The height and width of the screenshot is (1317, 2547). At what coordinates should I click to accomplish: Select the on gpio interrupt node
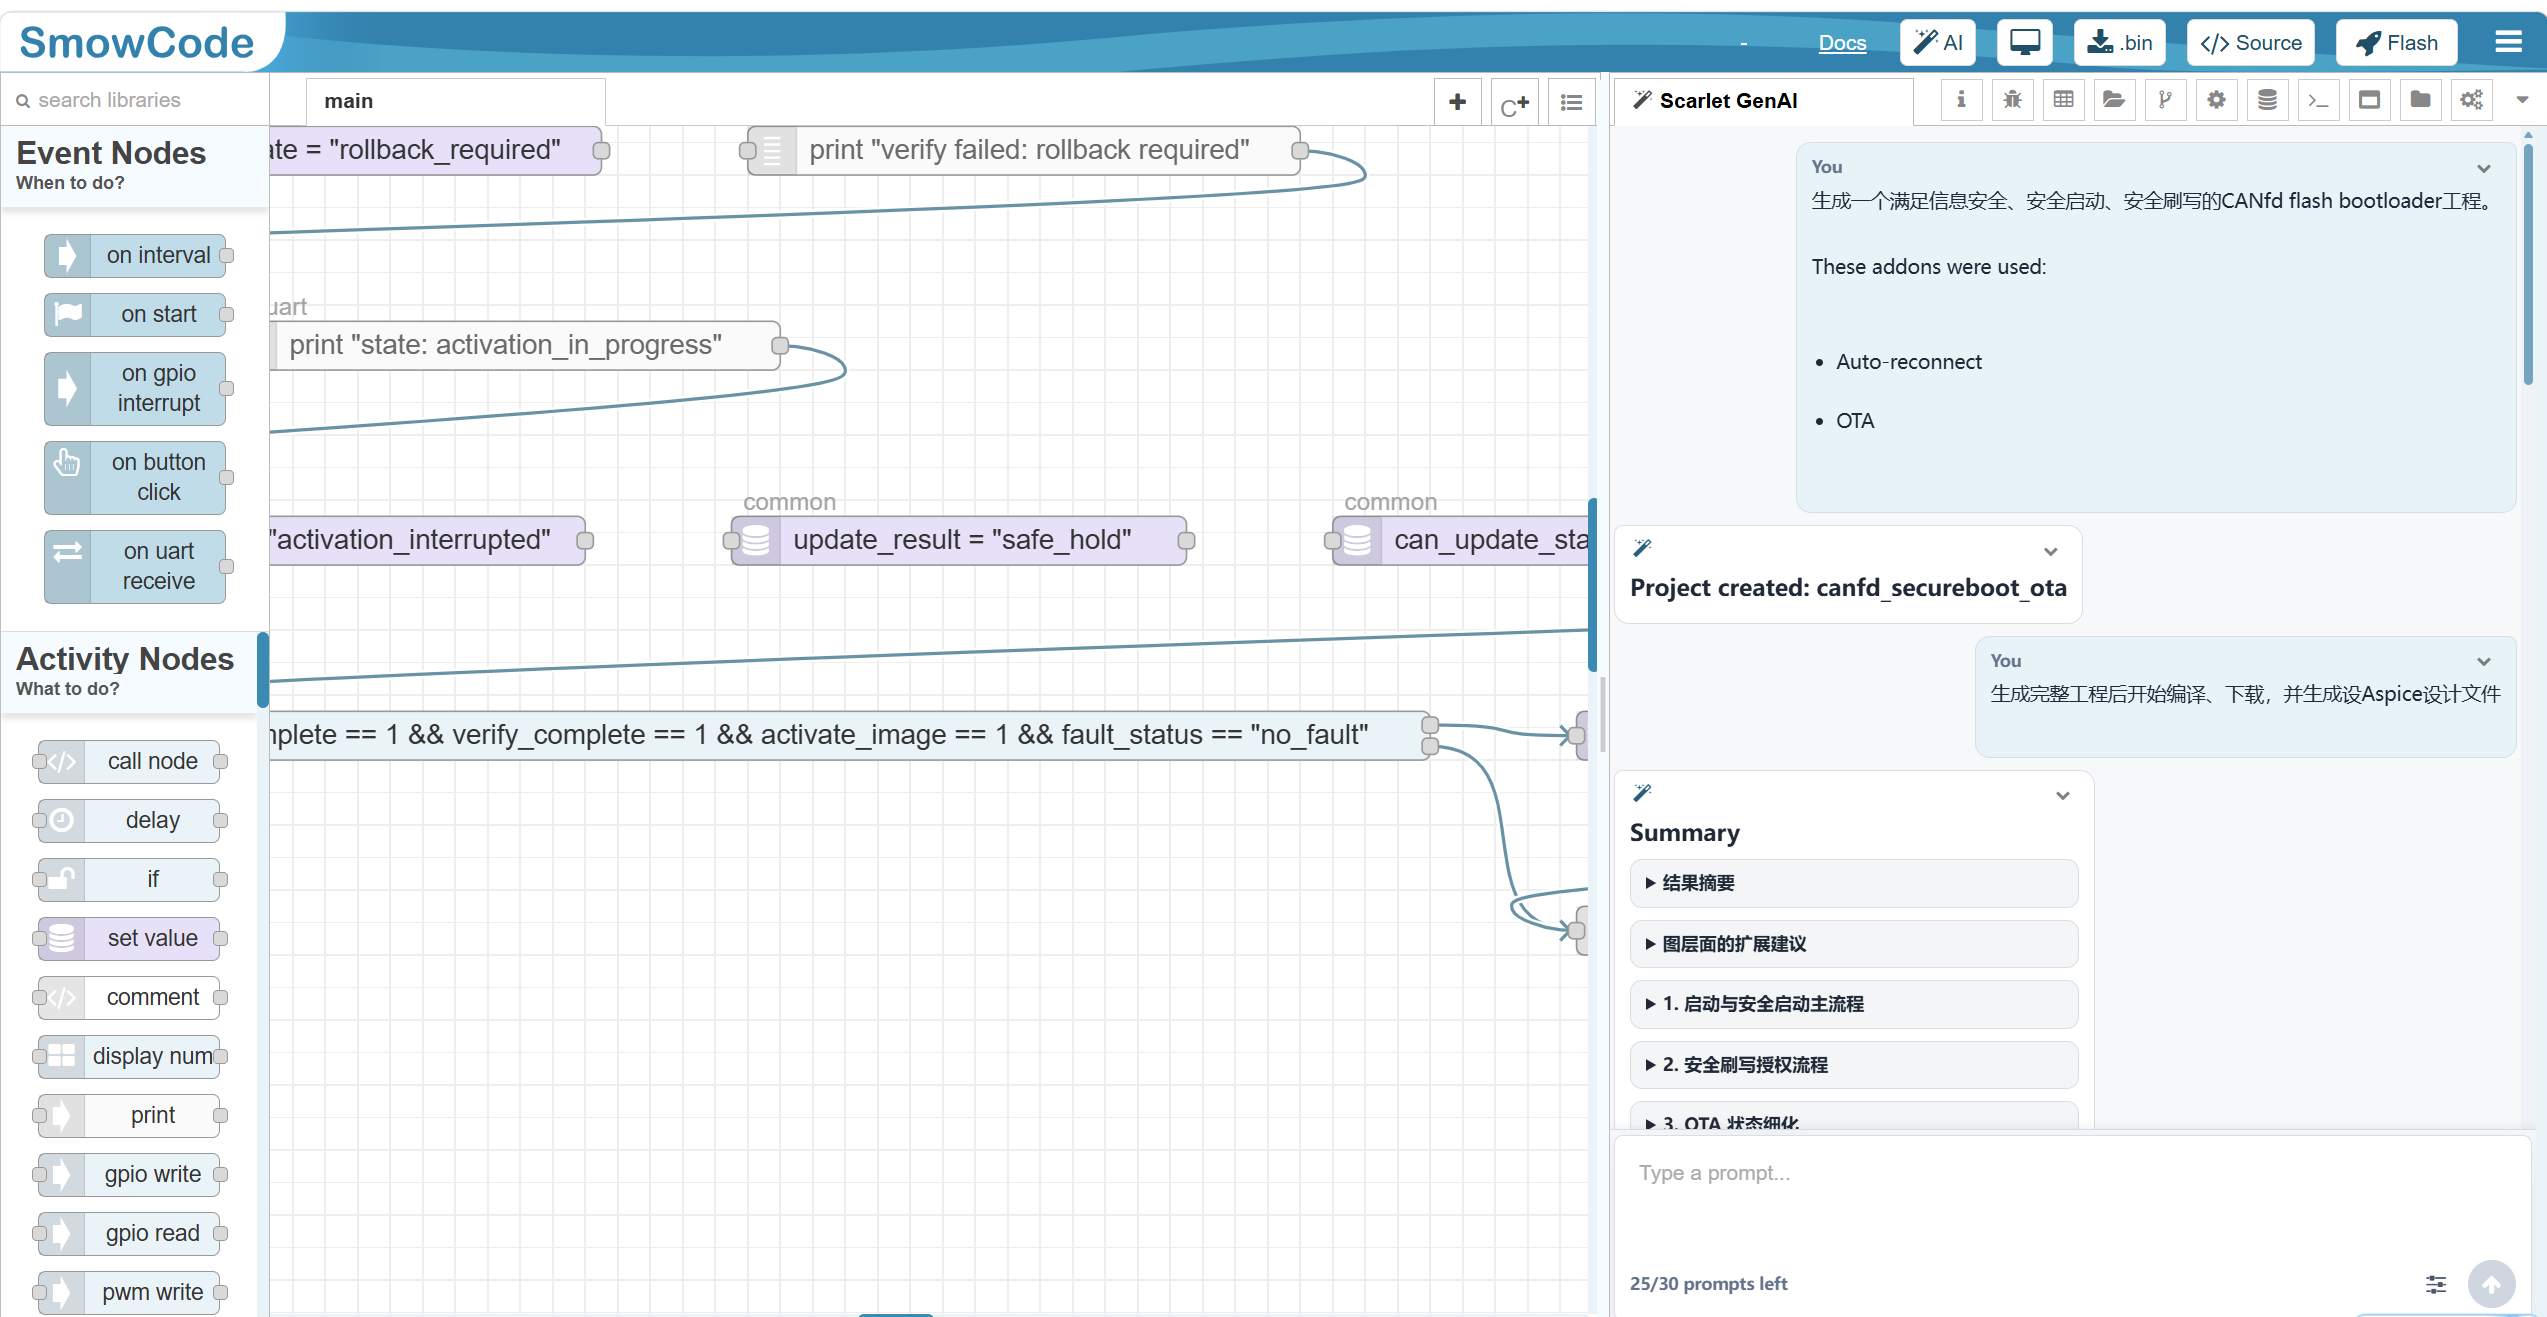point(135,388)
